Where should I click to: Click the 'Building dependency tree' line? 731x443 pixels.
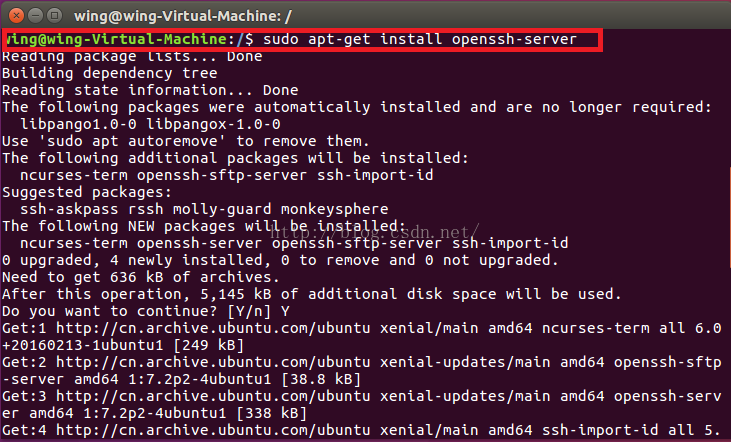point(110,74)
